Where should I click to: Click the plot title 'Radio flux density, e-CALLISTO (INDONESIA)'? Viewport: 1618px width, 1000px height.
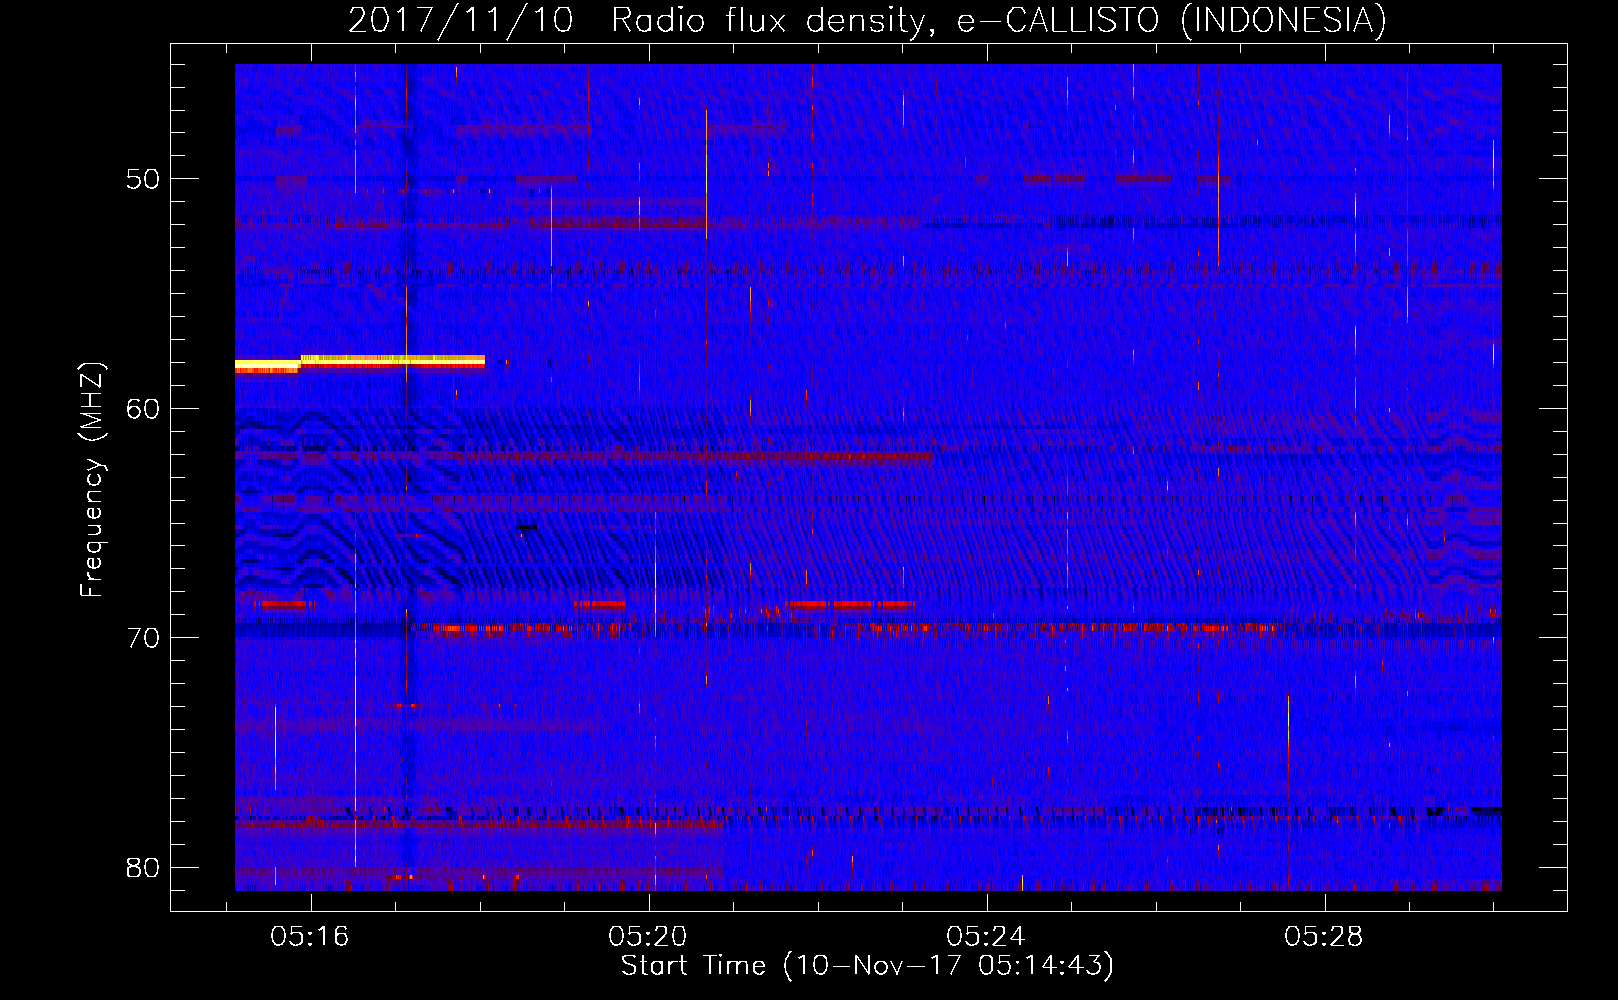(x=998, y=20)
